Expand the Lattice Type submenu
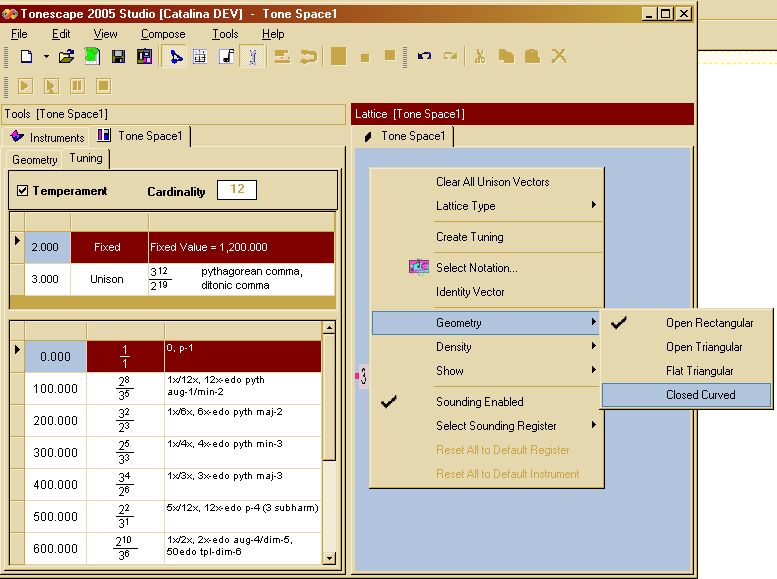This screenshot has height=579, width=777. 487,206
